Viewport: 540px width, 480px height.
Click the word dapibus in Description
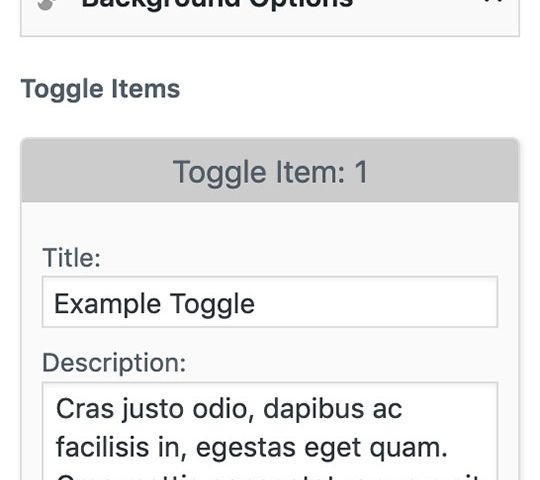313,409
